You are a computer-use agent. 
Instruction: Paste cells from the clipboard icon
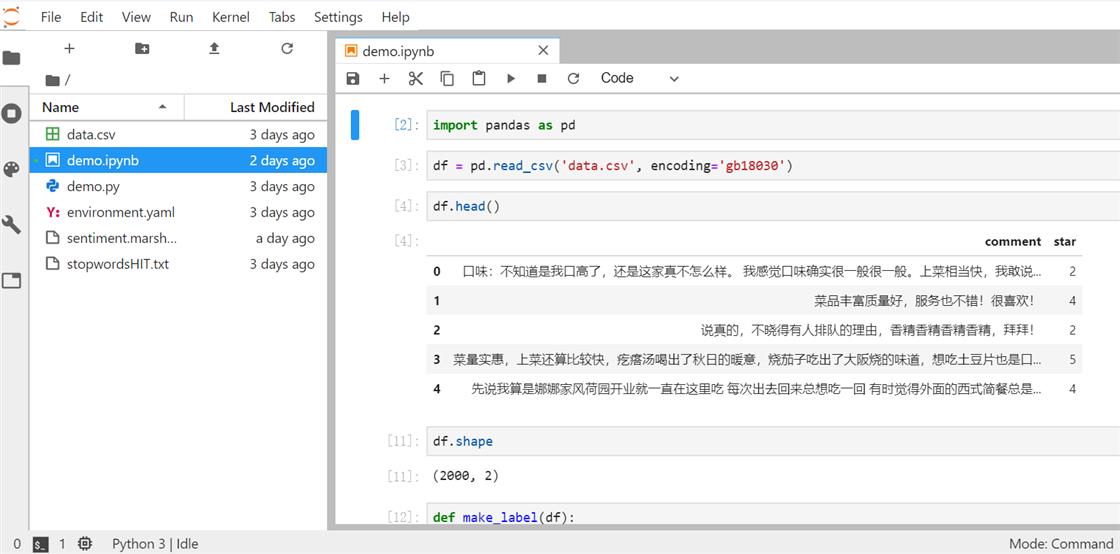(479, 78)
